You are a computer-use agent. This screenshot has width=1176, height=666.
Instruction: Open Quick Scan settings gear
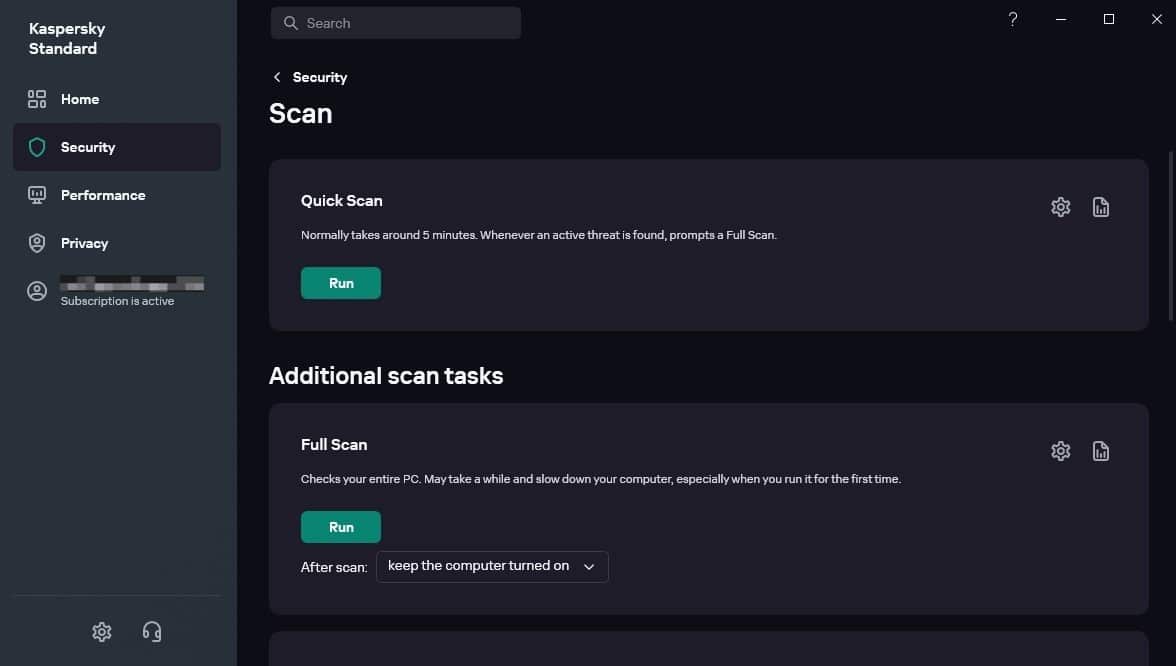[1060, 206]
